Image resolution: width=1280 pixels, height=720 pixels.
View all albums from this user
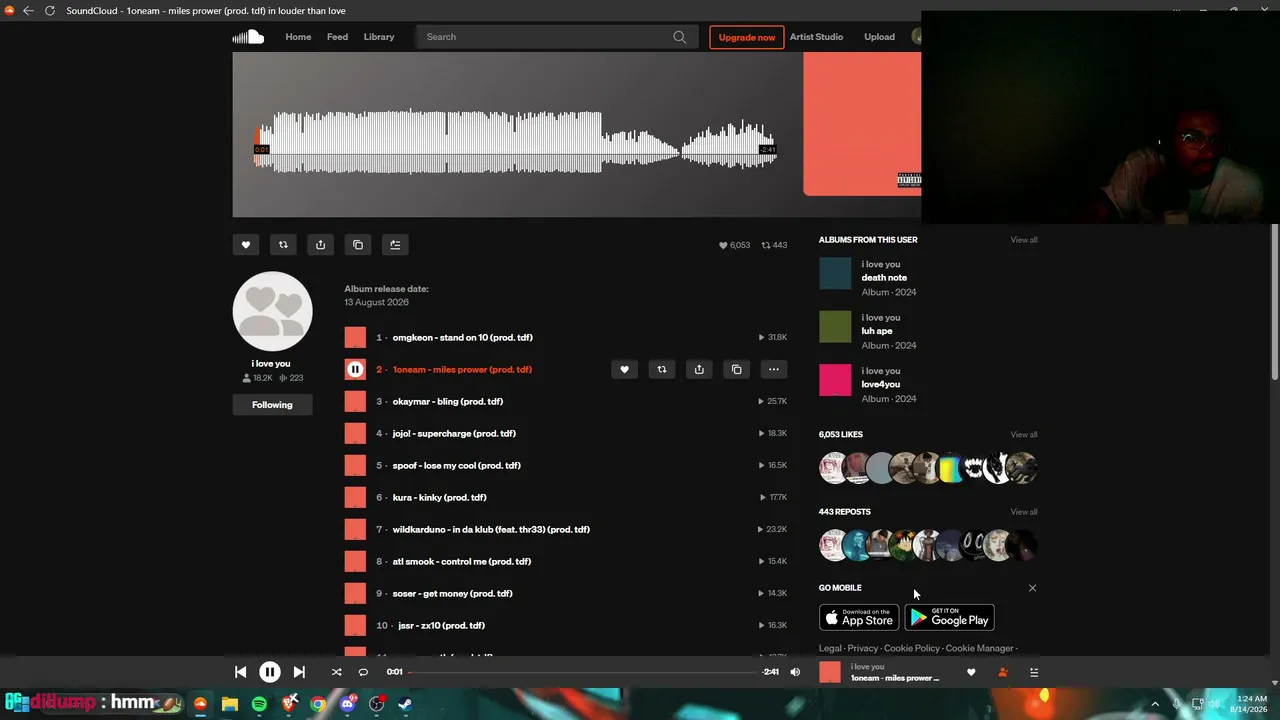pyautogui.click(x=1024, y=240)
